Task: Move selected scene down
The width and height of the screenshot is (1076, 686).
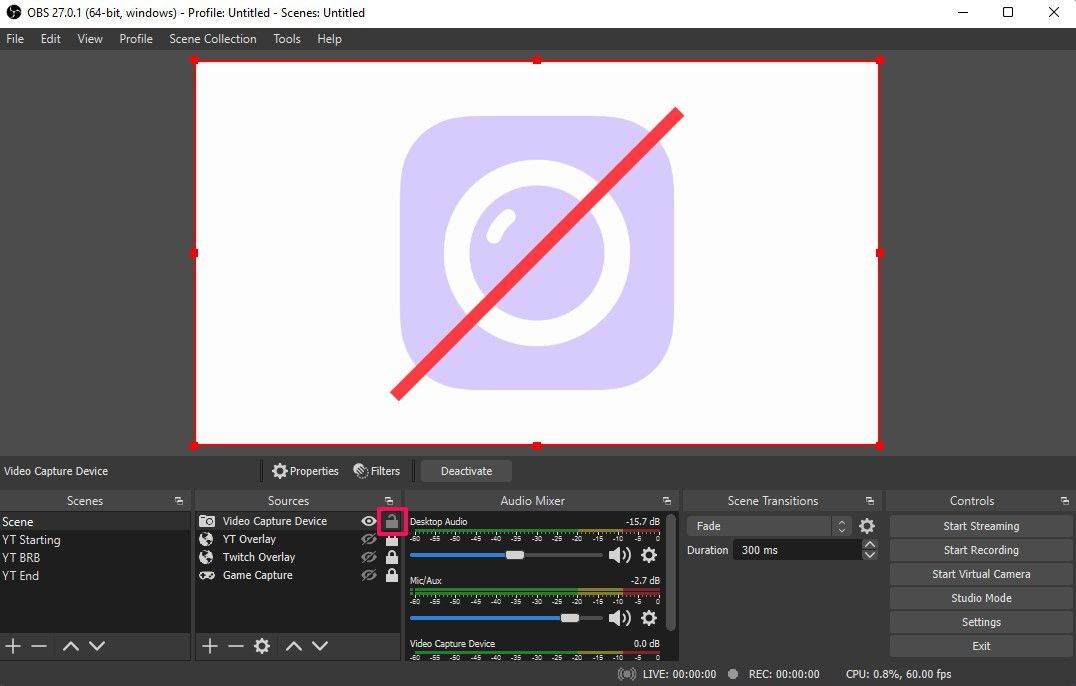Action: tap(97, 646)
